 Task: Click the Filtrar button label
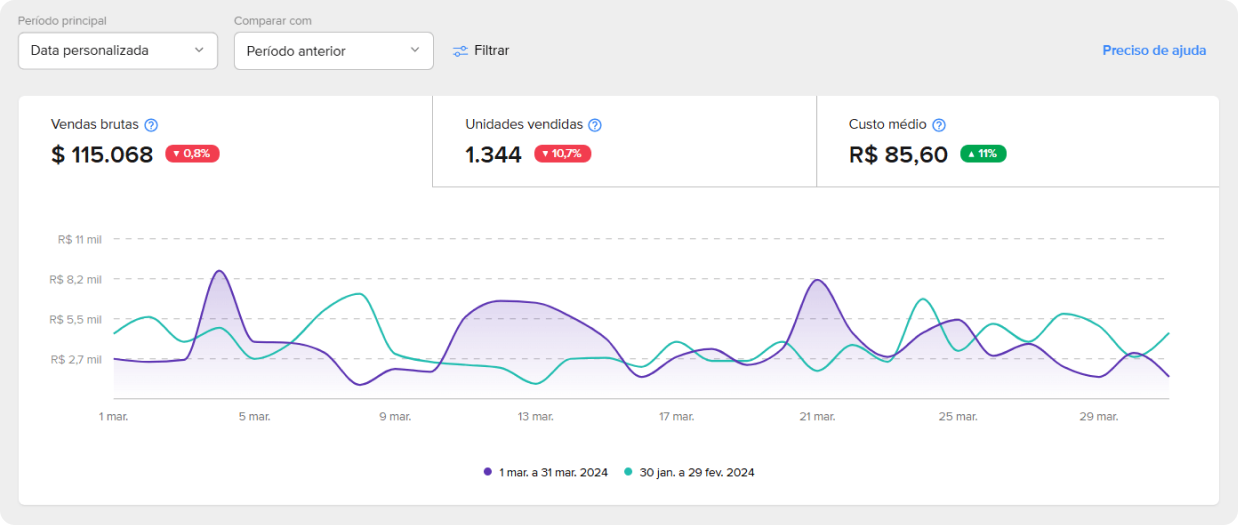coord(491,50)
